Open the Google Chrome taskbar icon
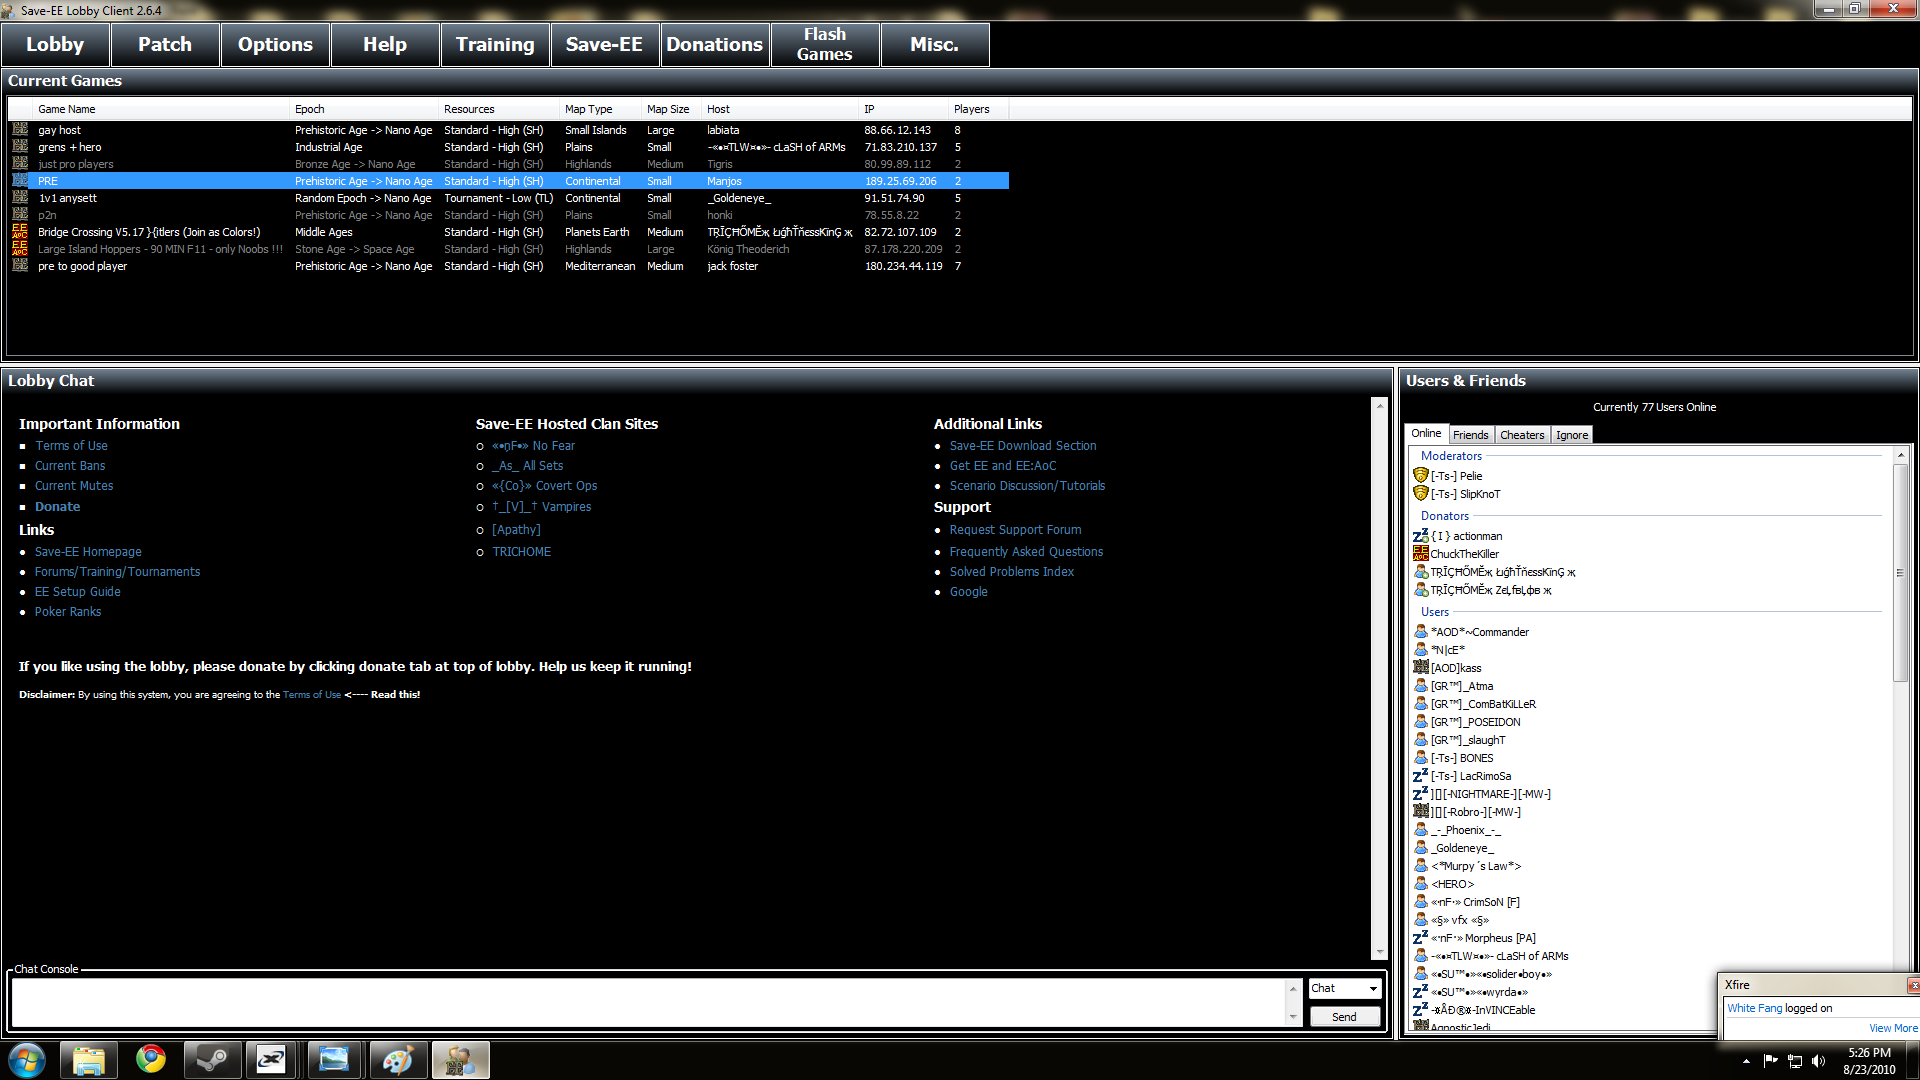This screenshot has width=1920, height=1080. click(x=151, y=1059)
